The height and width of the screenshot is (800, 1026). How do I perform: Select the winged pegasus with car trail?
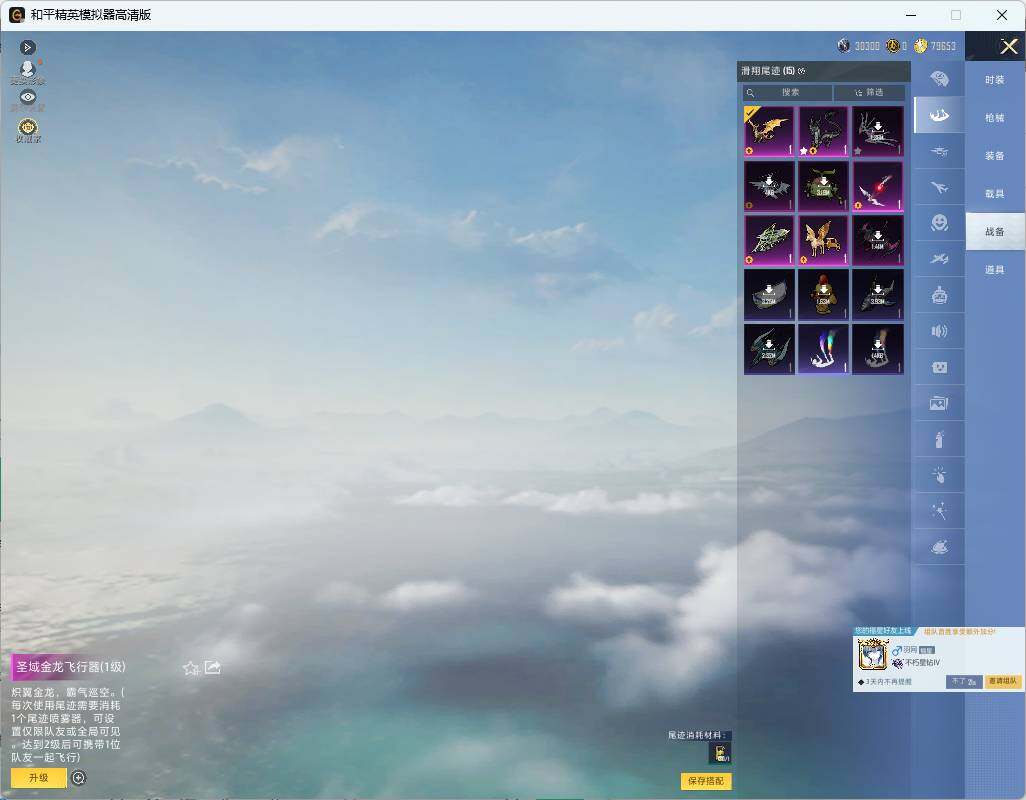click(823, 241)
